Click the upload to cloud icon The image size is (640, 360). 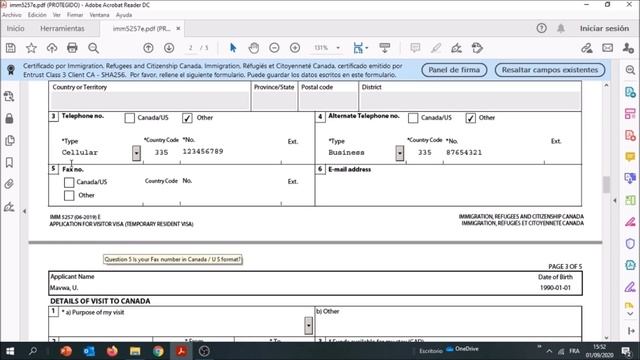[x=52, y=48]
